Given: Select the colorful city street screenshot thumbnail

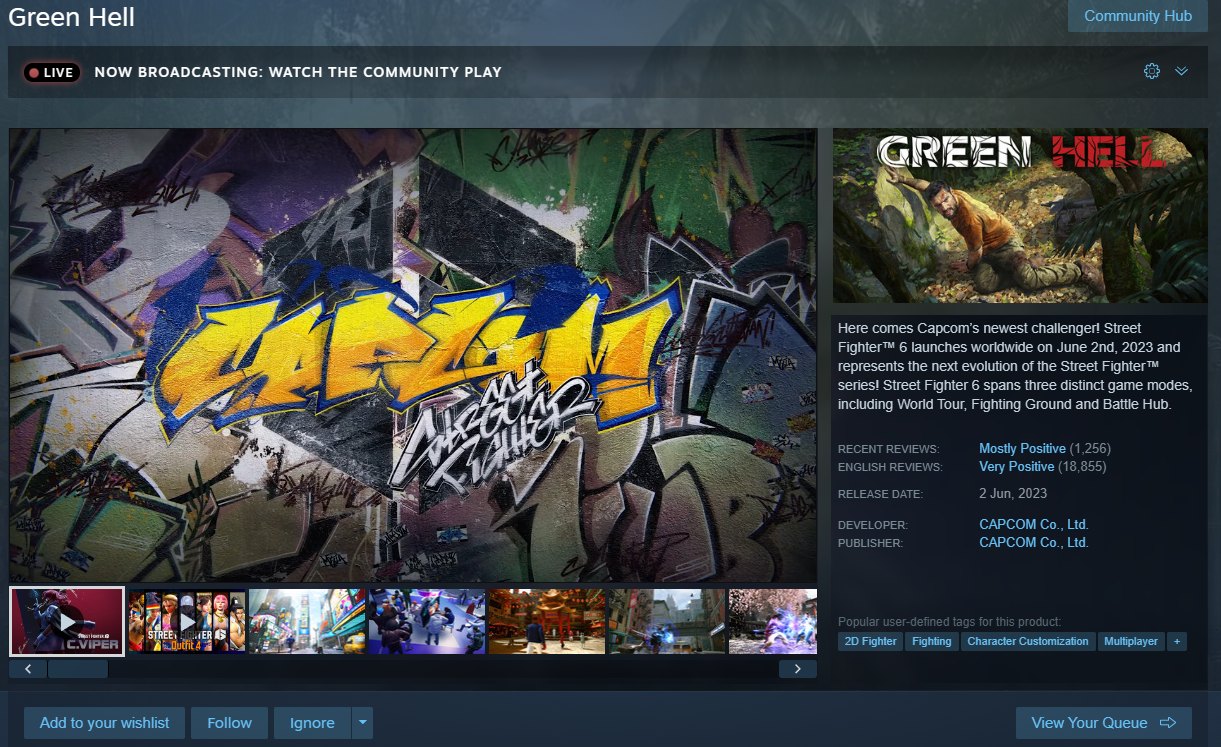Looking at the screenshot, I should tap(307, 621).
